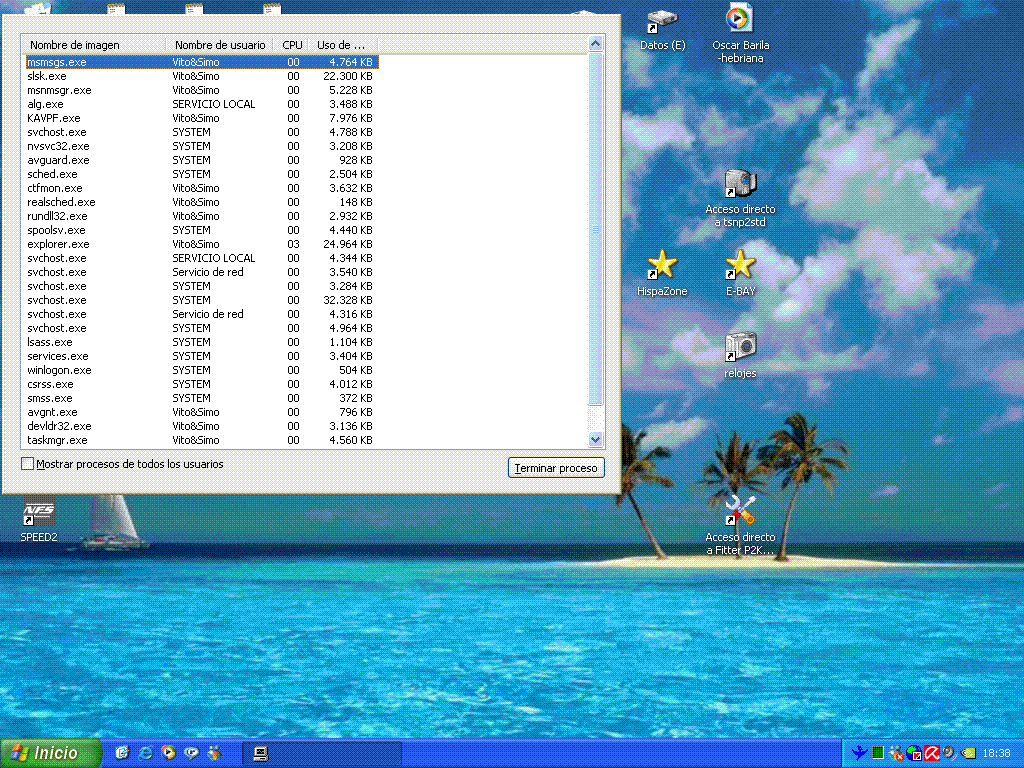Click the Task Manager taskbar button
This screenshot has height=768, width=1024.
(300, 753)
